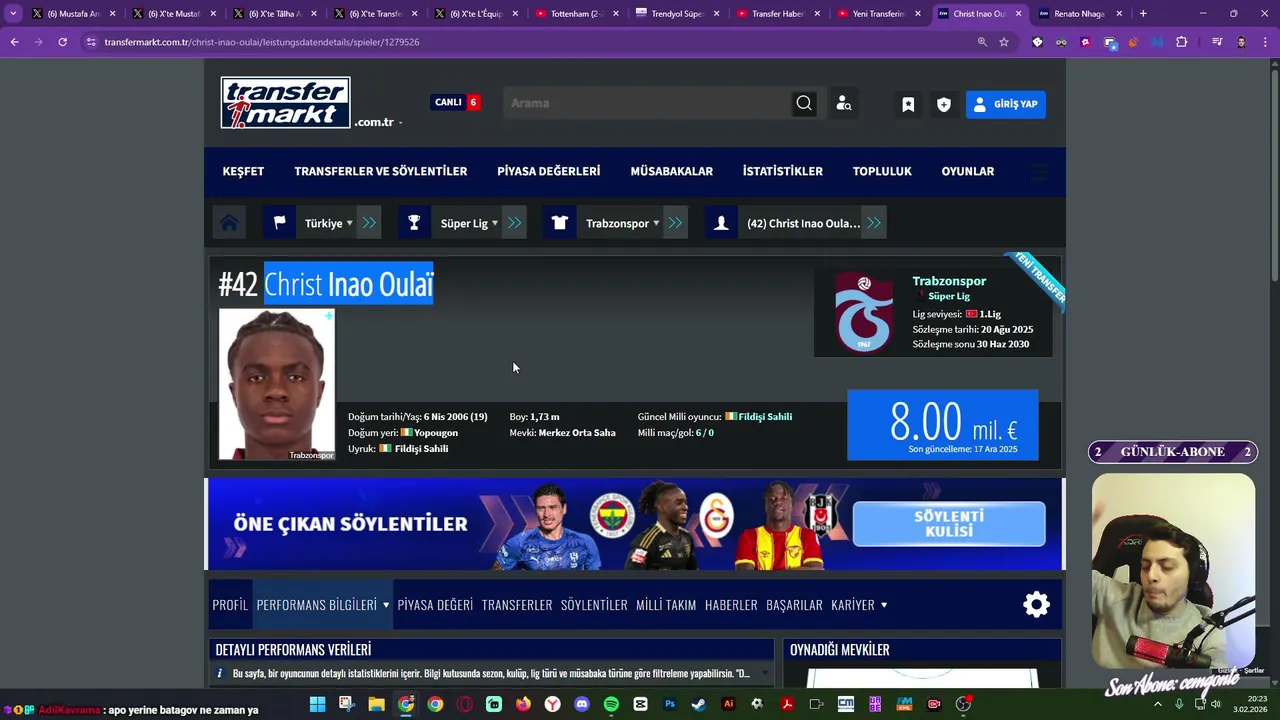1280x720 pixels.
Task: Open the bookmark watchlist icon in header
Action: (908, 104)
